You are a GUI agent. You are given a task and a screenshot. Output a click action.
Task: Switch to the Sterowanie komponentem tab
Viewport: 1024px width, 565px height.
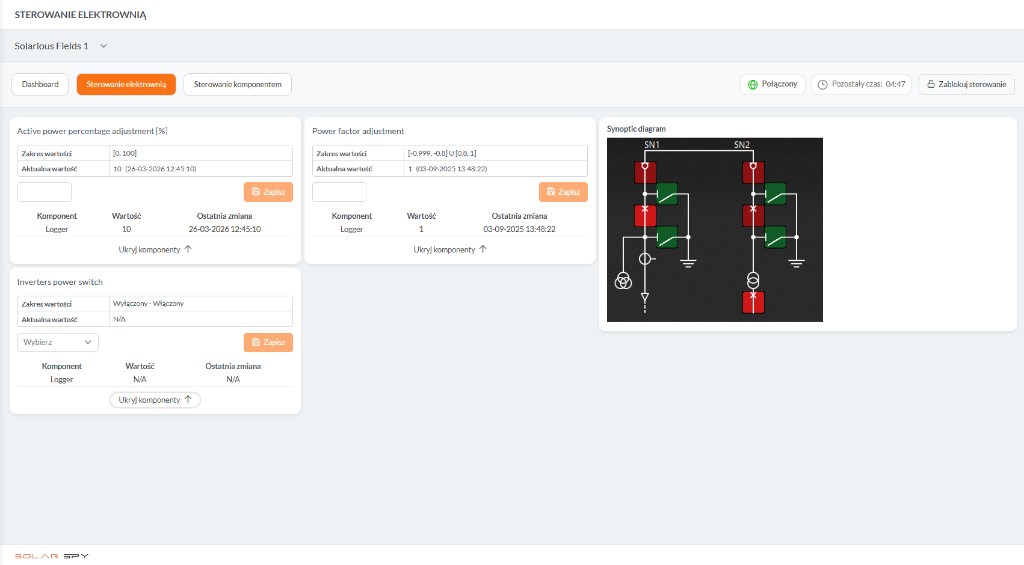click(237, 85)
